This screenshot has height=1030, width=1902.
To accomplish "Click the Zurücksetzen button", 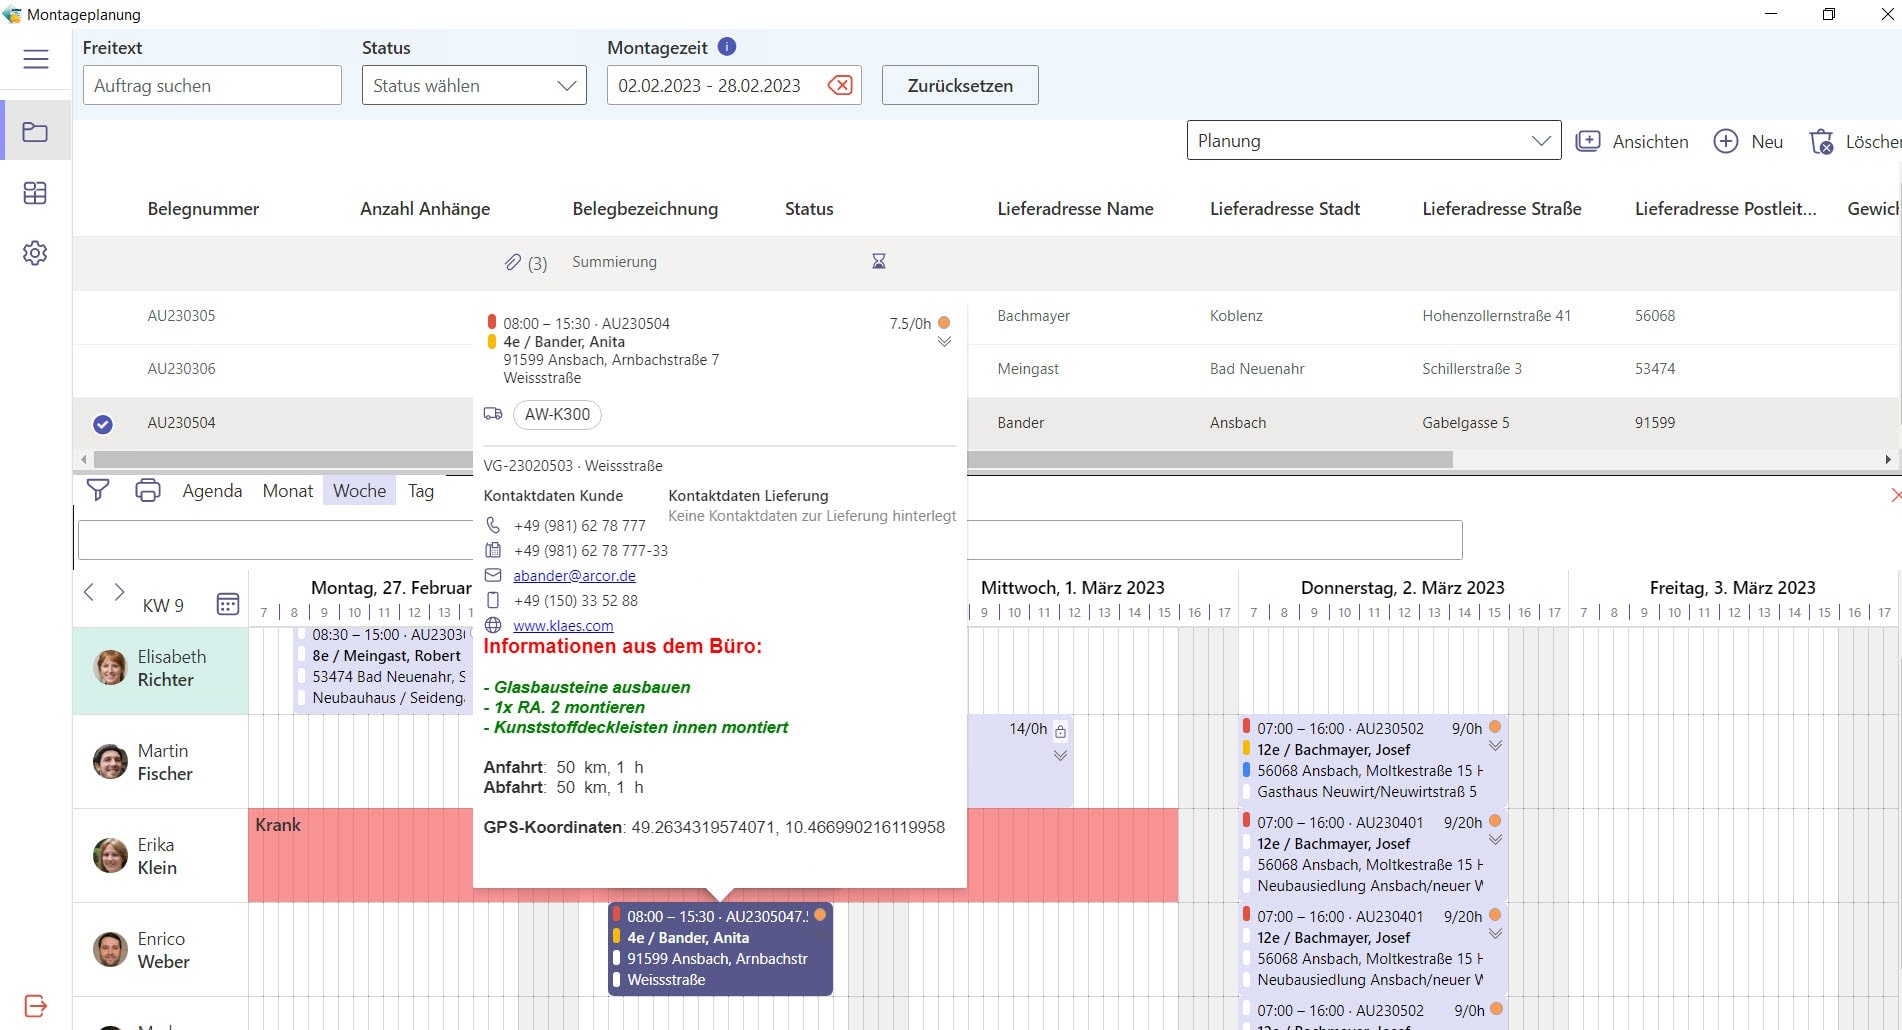I will point(960,85).
